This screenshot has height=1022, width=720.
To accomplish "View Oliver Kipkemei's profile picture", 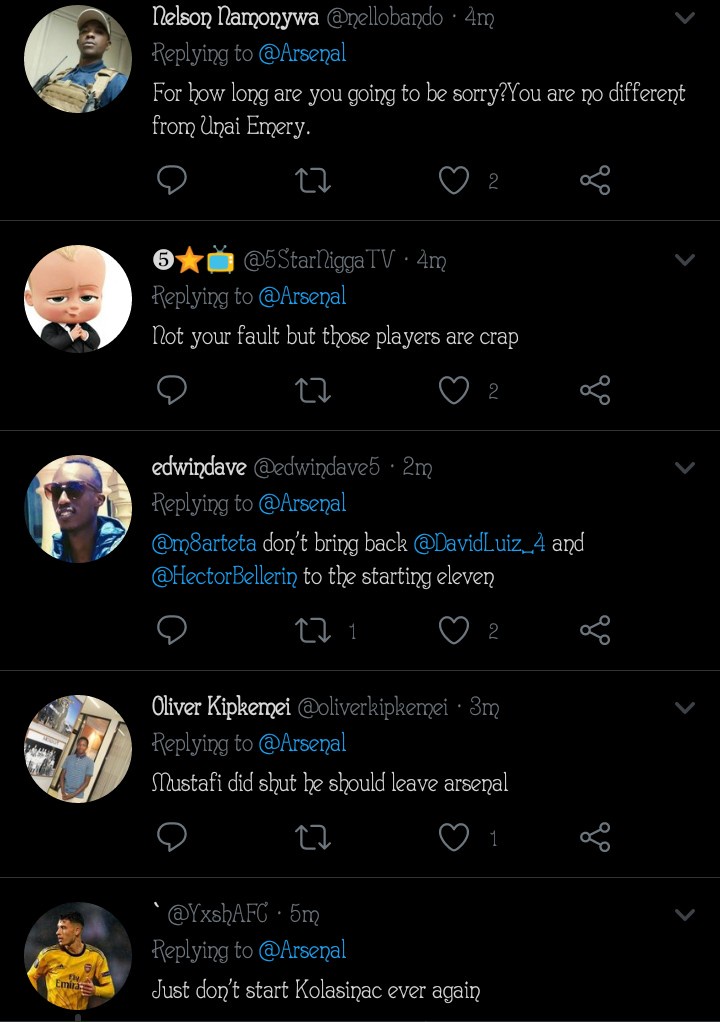I will click(x=78, y=749).
